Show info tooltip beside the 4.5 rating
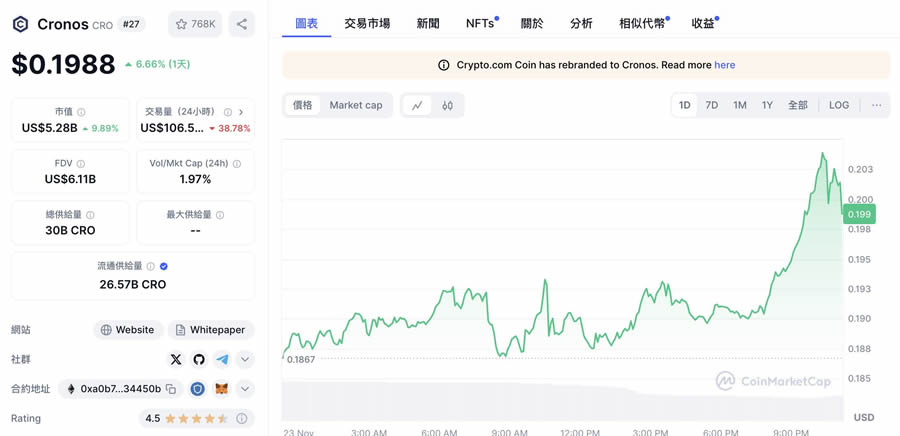The image size is (900, 436). pos(242,418)
